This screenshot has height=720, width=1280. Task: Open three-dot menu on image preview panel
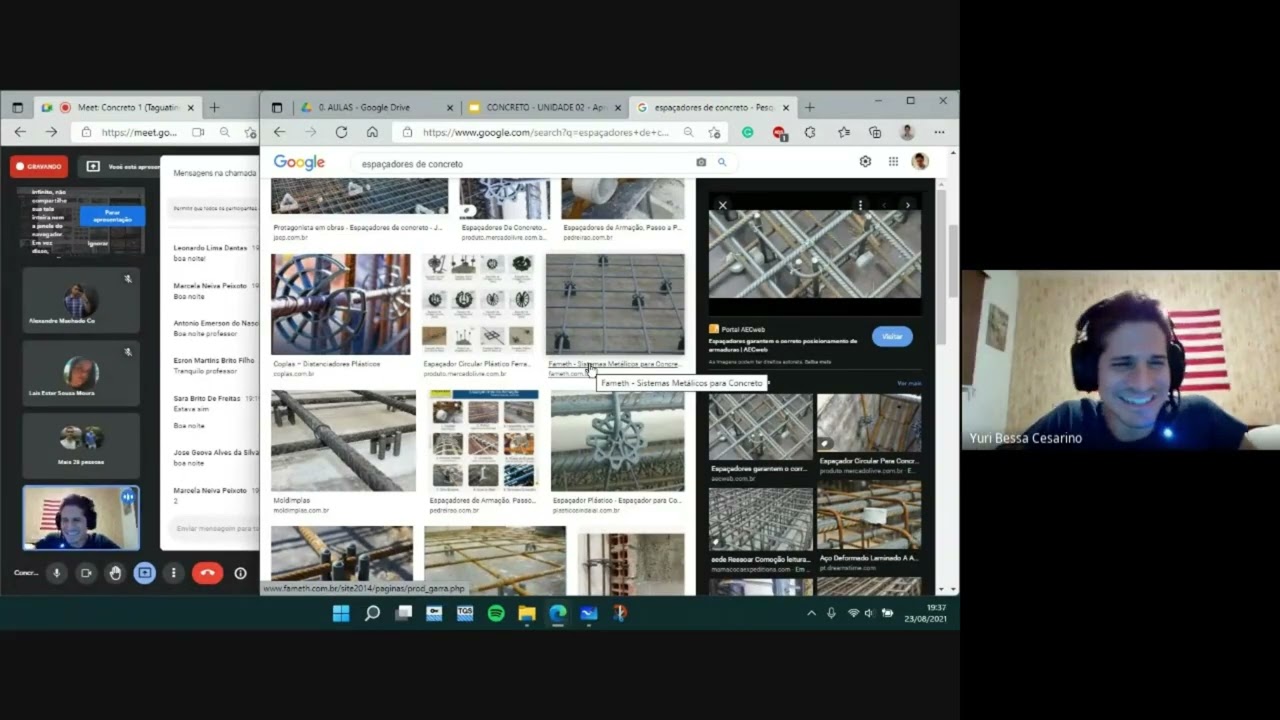click(860, 205)
